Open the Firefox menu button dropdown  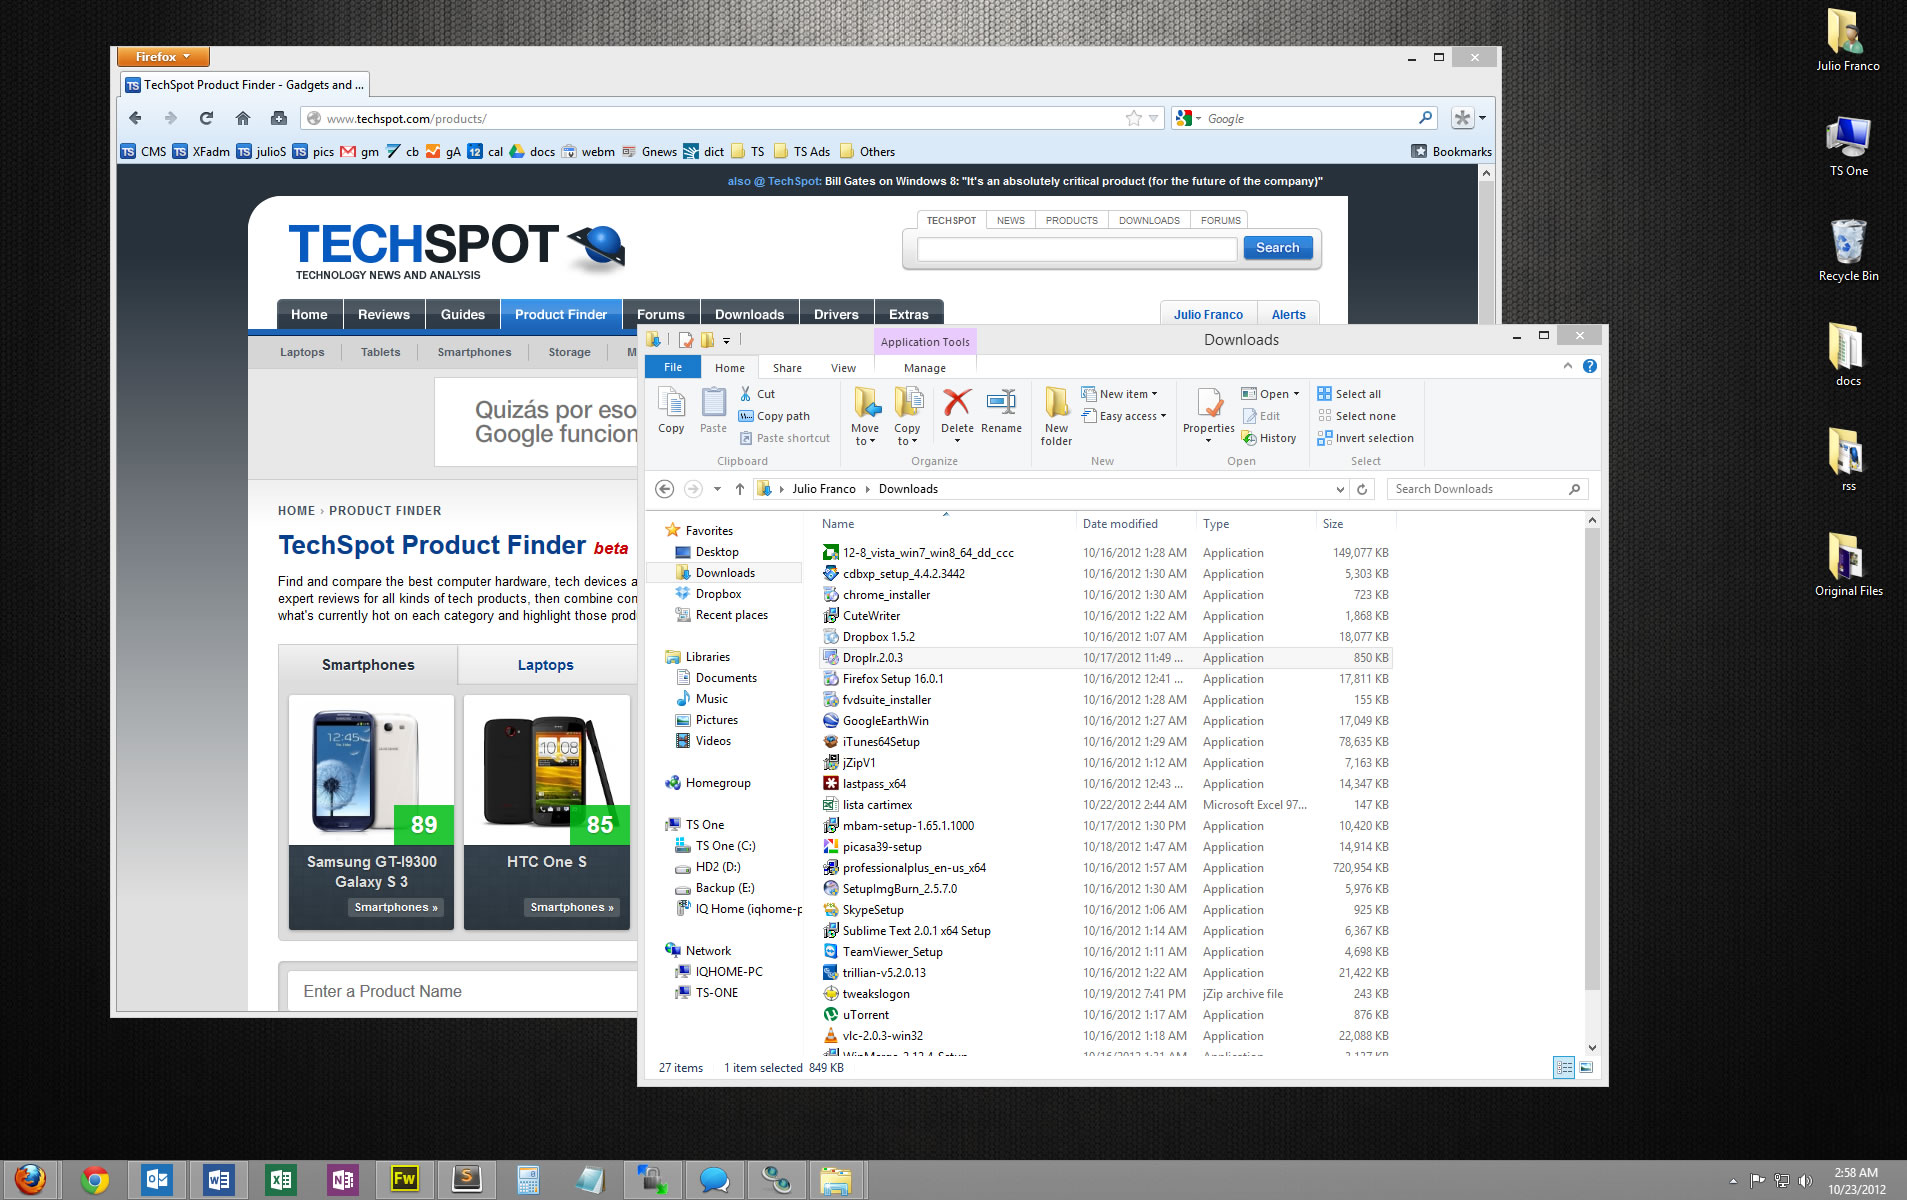click(163, 57)
